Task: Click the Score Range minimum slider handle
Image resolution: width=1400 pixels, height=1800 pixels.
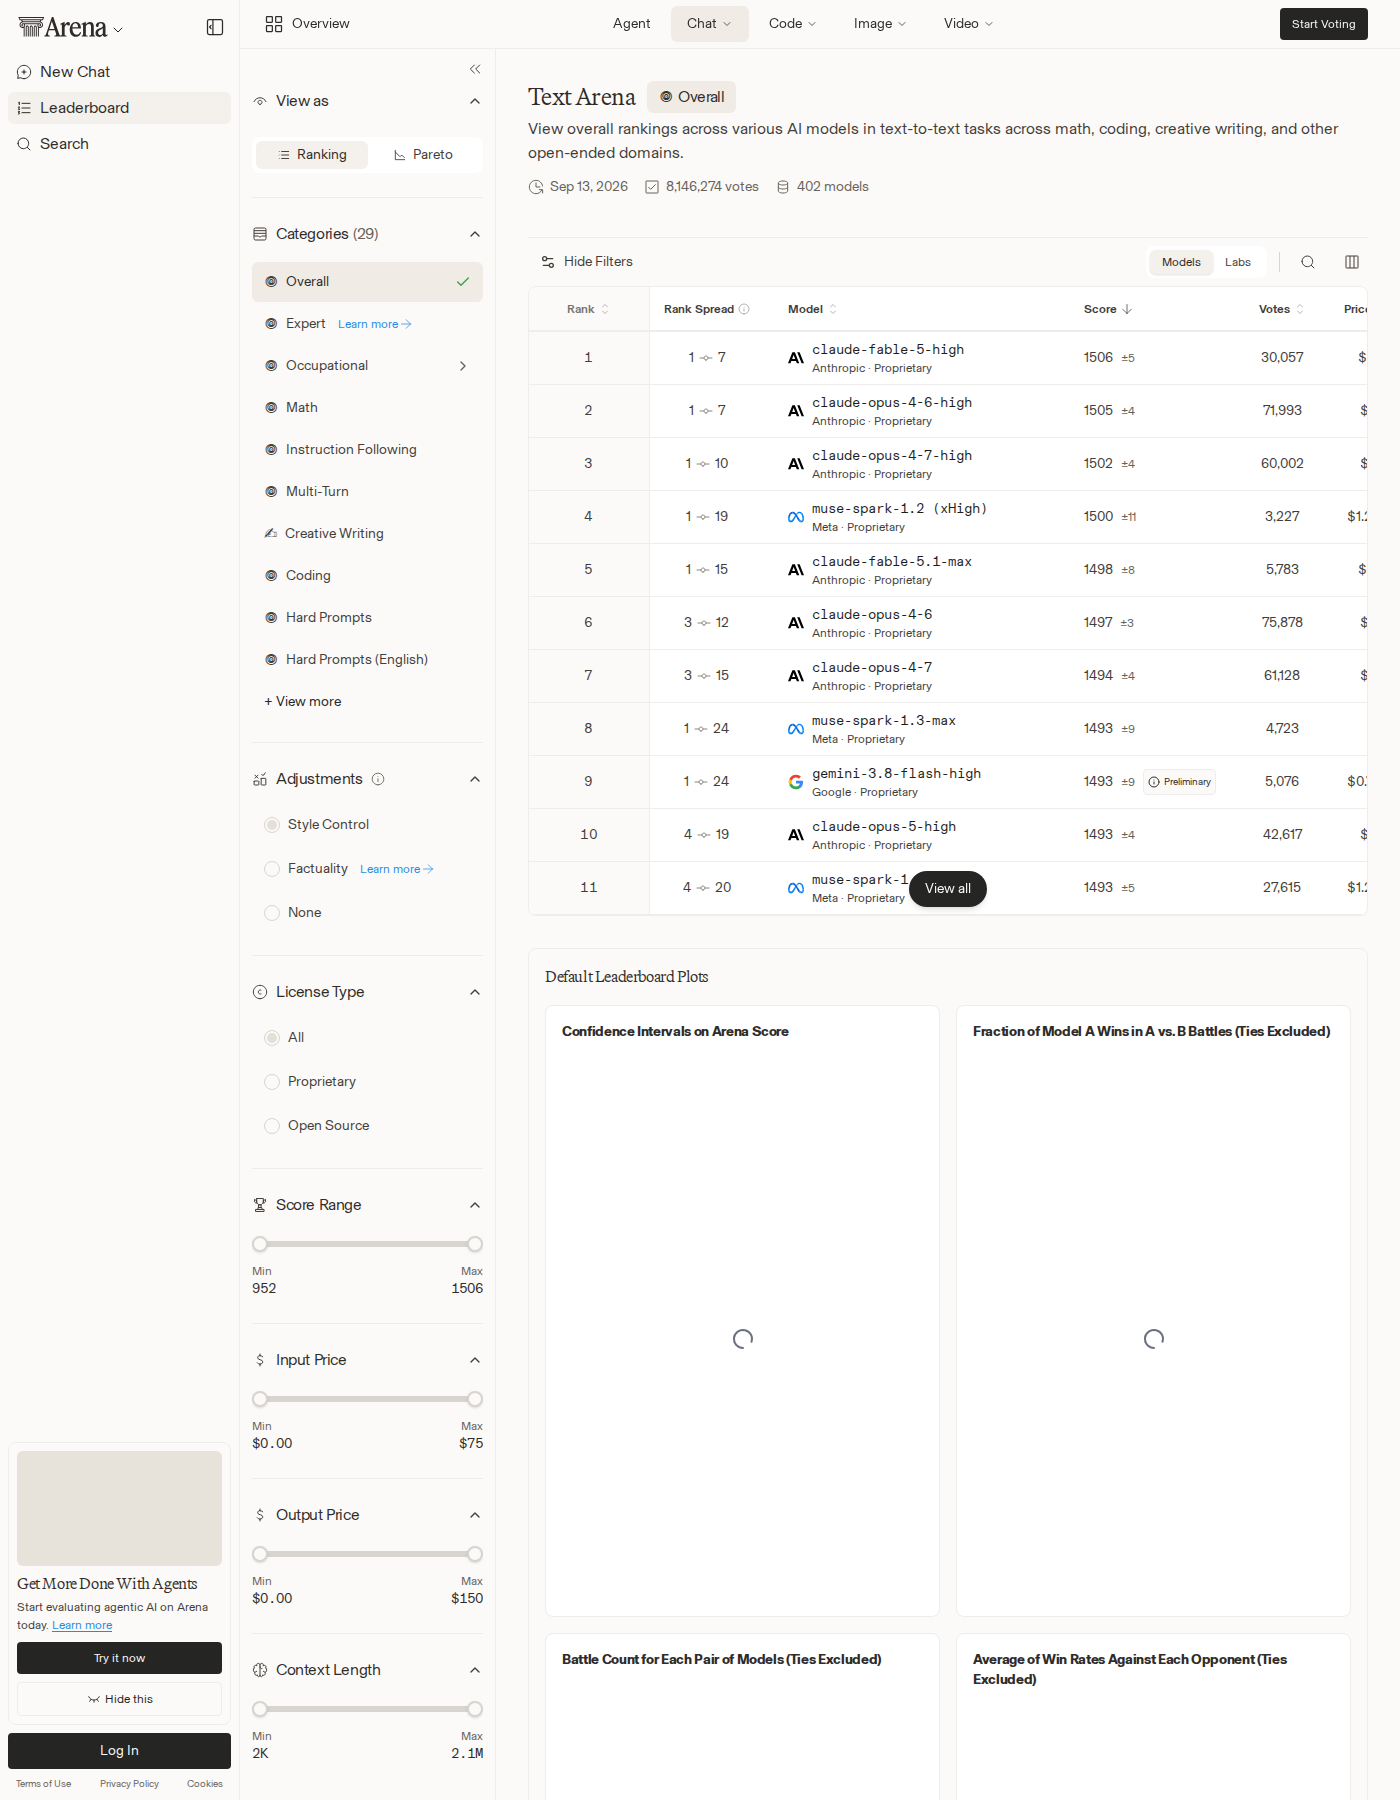Action: [x=260, y=1244]
